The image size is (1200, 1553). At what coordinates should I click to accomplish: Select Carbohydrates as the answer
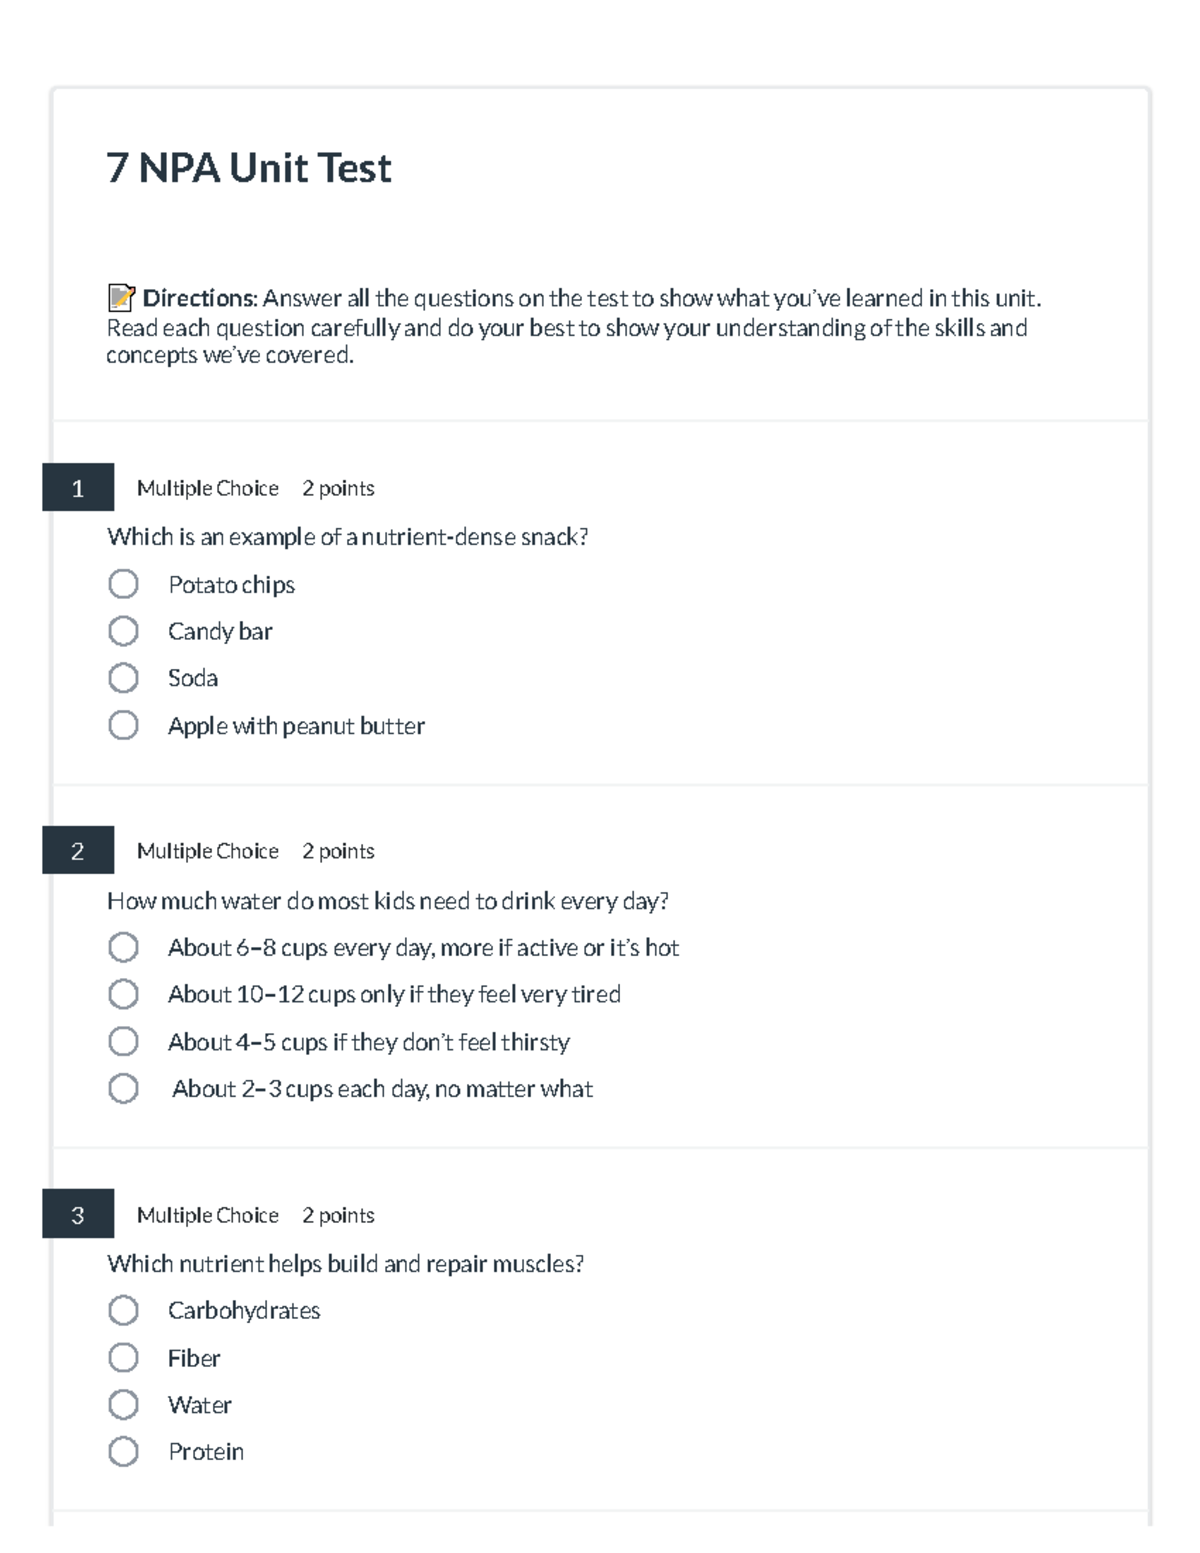pyautogui.click(x=123, y=1310)
